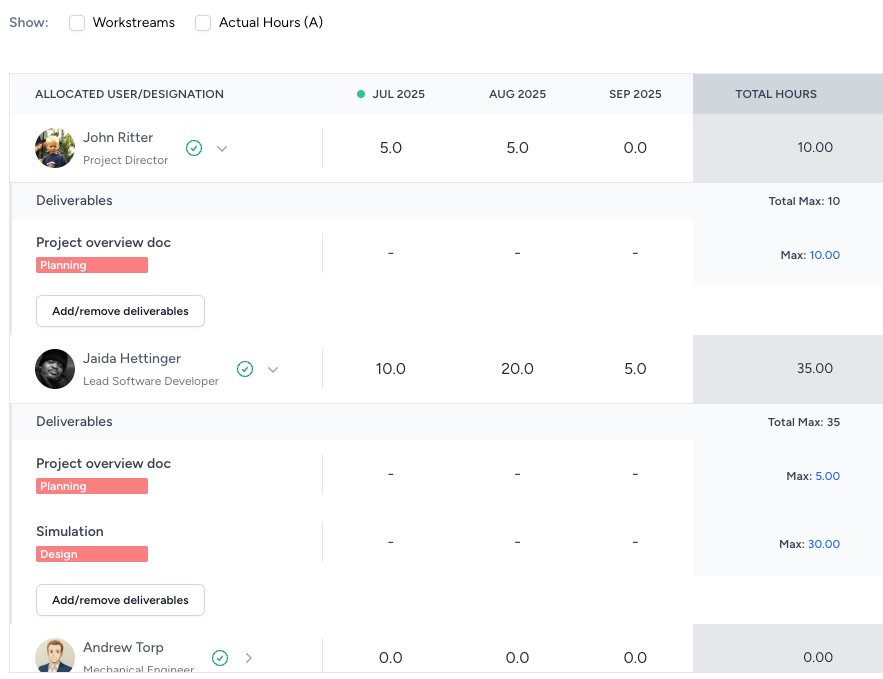Click Add/remove deliverables under John Ritter
Viewport: 883px width, 679px height.
tap(120, 311)
